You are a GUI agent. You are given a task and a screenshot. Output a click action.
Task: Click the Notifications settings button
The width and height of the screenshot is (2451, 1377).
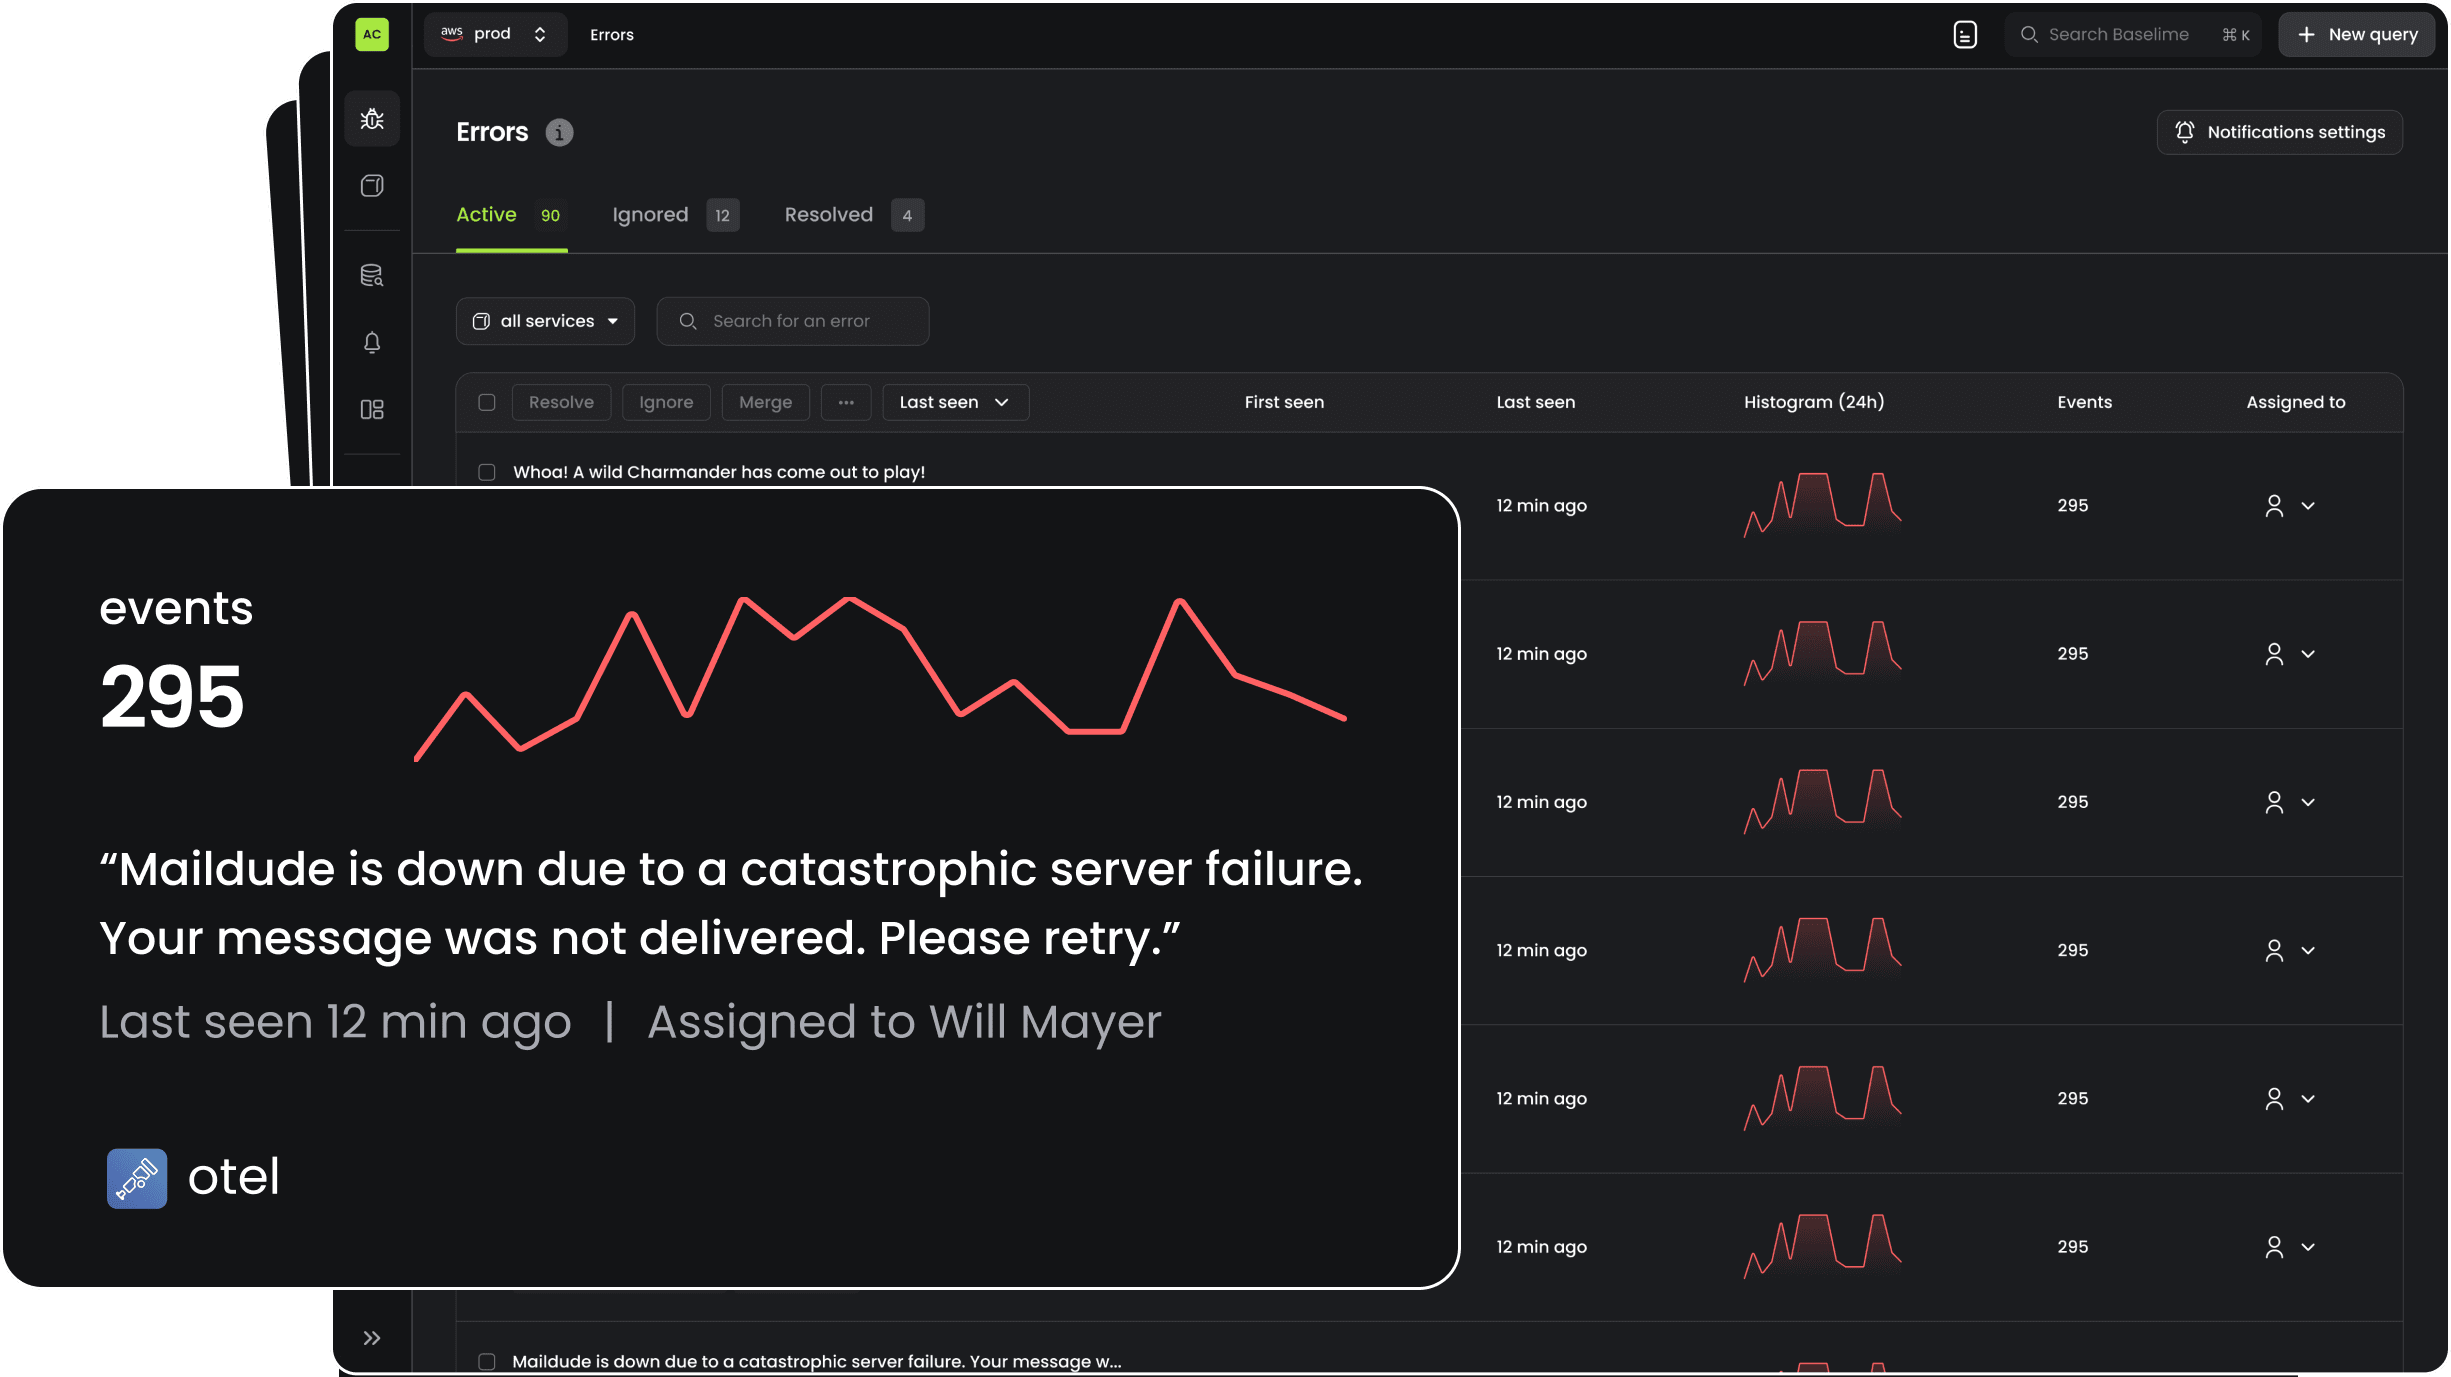pyautogui.click(x=2279, y=132)
